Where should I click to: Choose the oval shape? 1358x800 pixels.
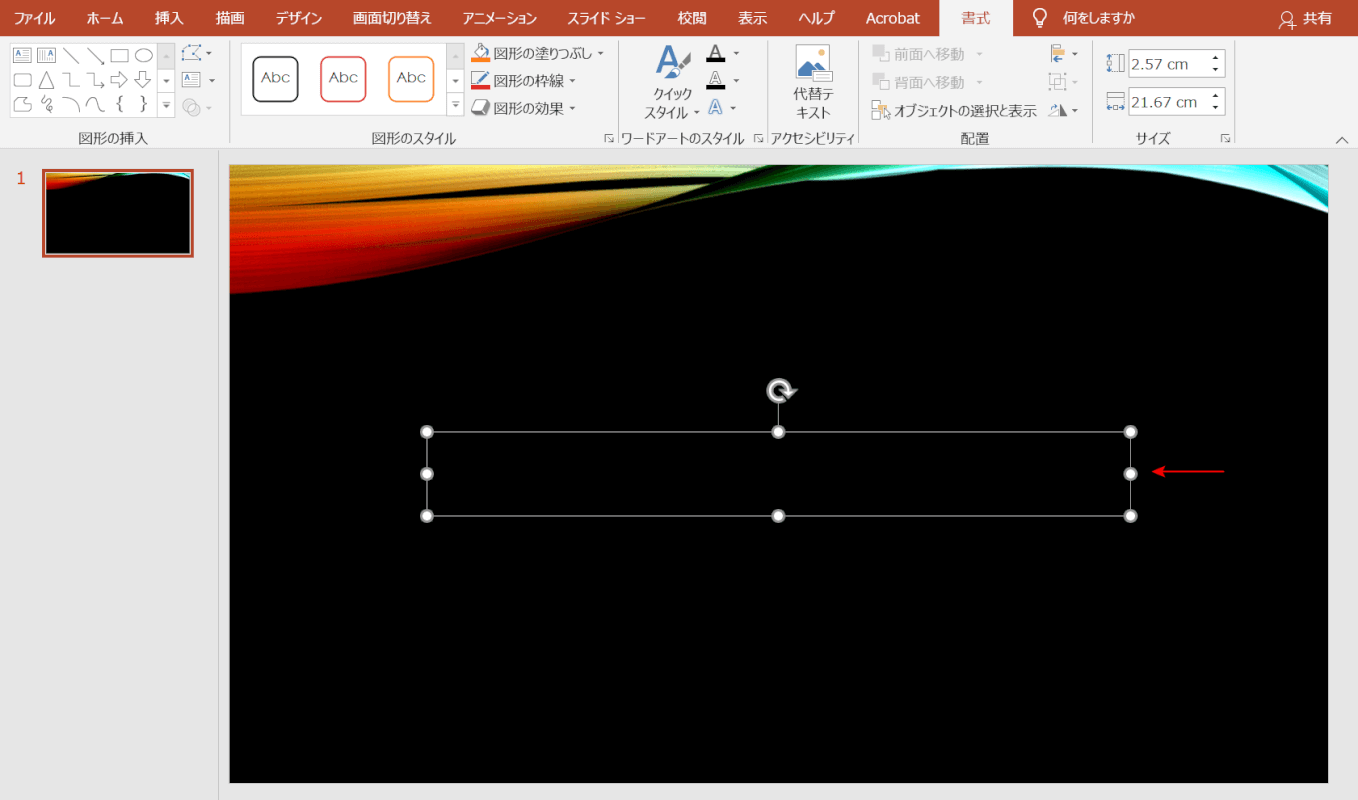[x=143, y=56]
